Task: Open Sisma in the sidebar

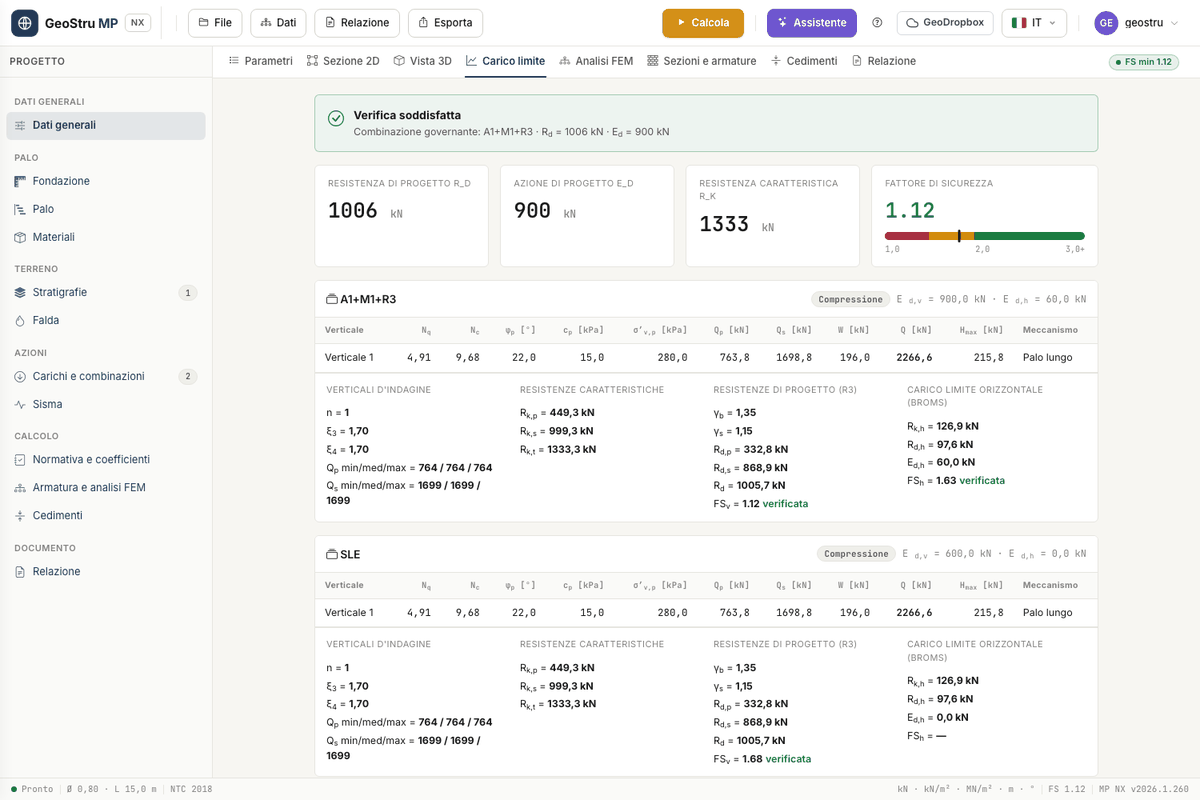Action: pyautogui.click(x=105, y=405)
